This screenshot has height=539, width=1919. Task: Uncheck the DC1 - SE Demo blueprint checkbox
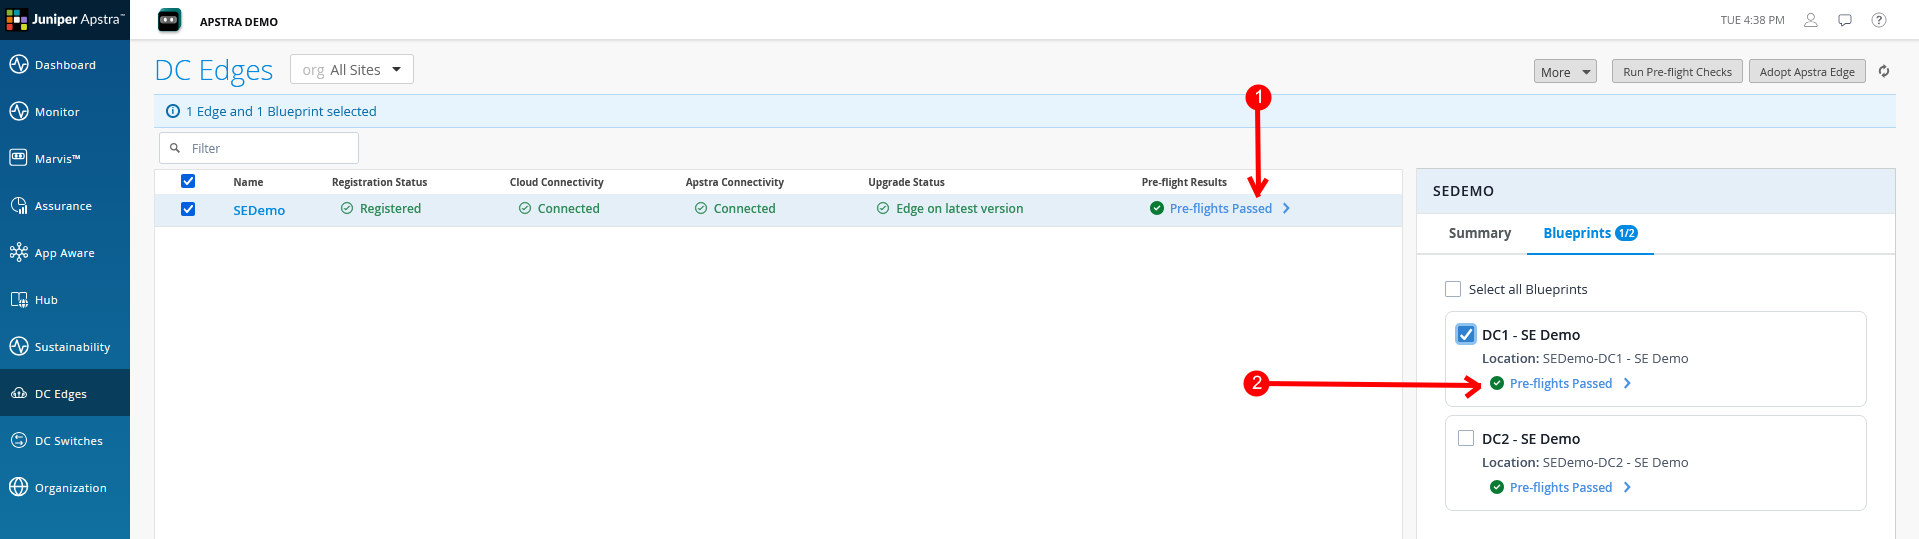pos(1466,334)
